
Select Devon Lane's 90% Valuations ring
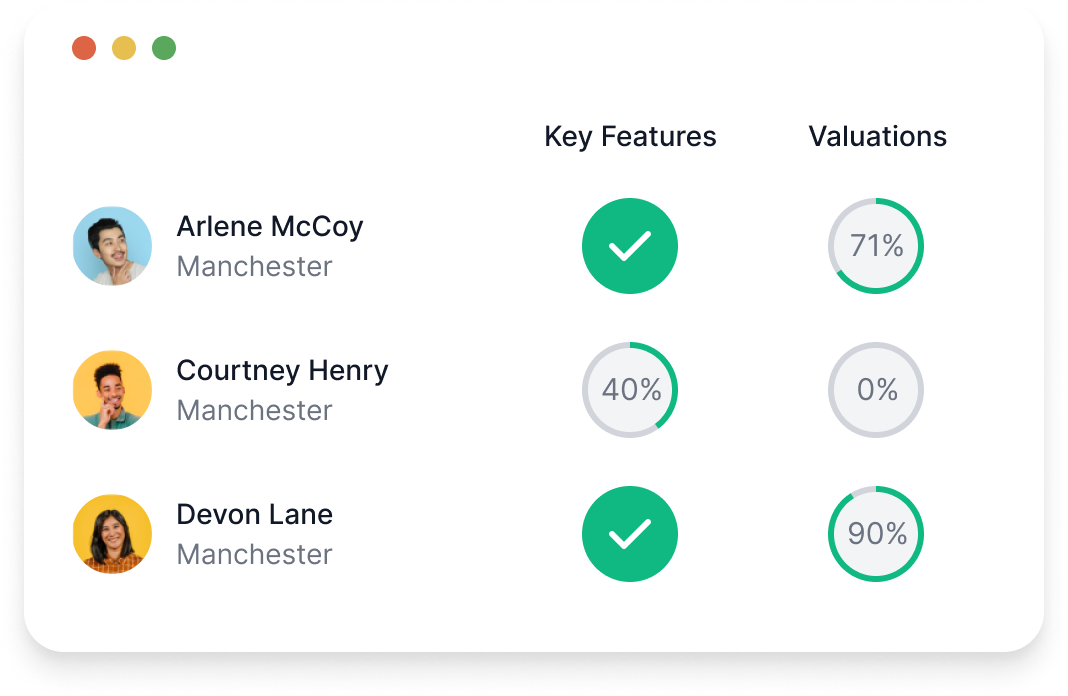click(x=876, y=534)
